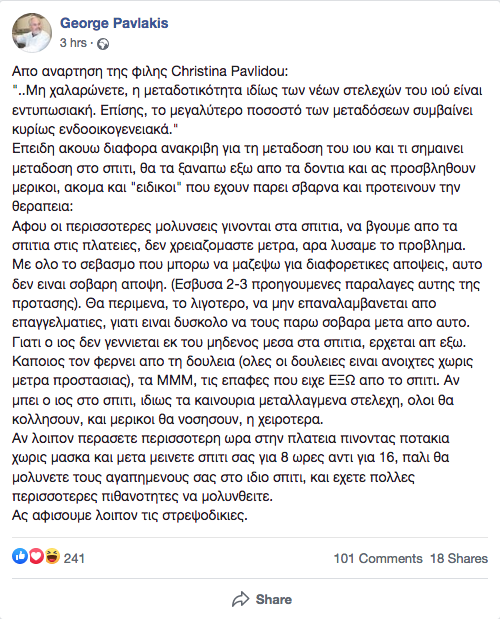Click the quoted line starting "..Μη χαλαρώνετε"
This screenshot has width=500, height=619.
pos(247,90)
